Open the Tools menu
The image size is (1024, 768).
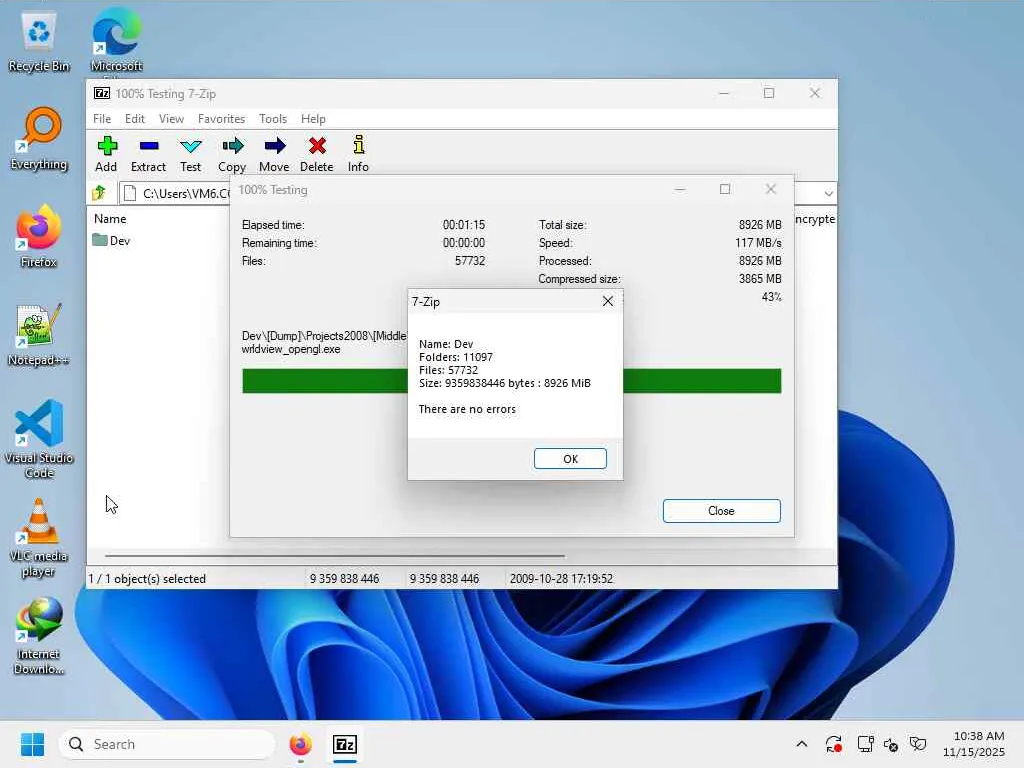click(x=273, y=119)
